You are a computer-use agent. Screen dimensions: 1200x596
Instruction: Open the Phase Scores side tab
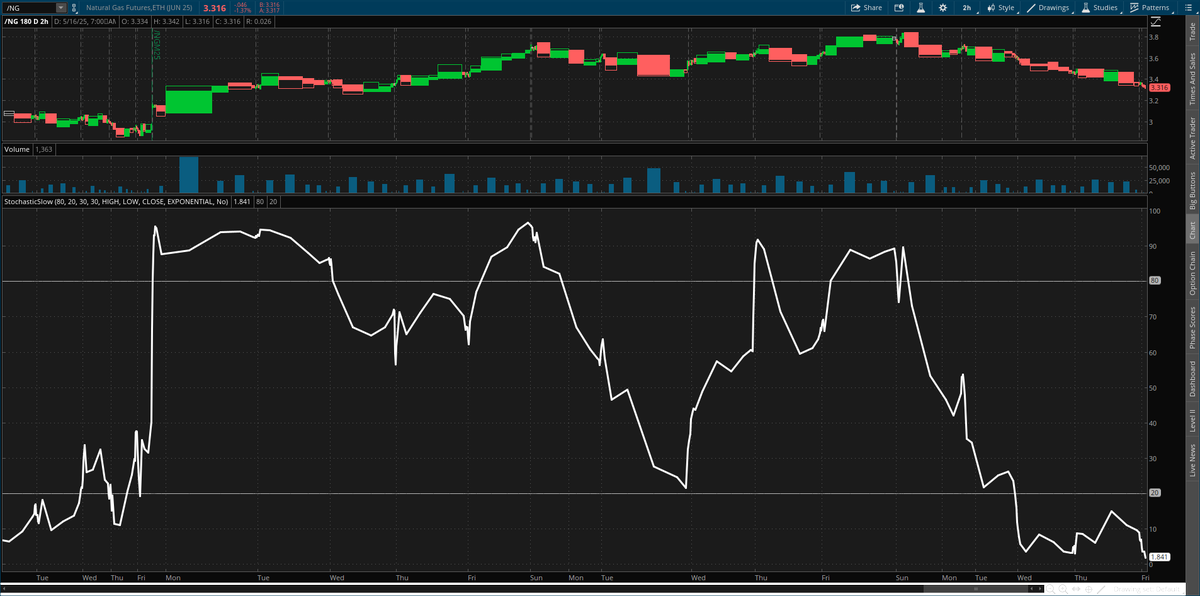[x=1191, y=327]
